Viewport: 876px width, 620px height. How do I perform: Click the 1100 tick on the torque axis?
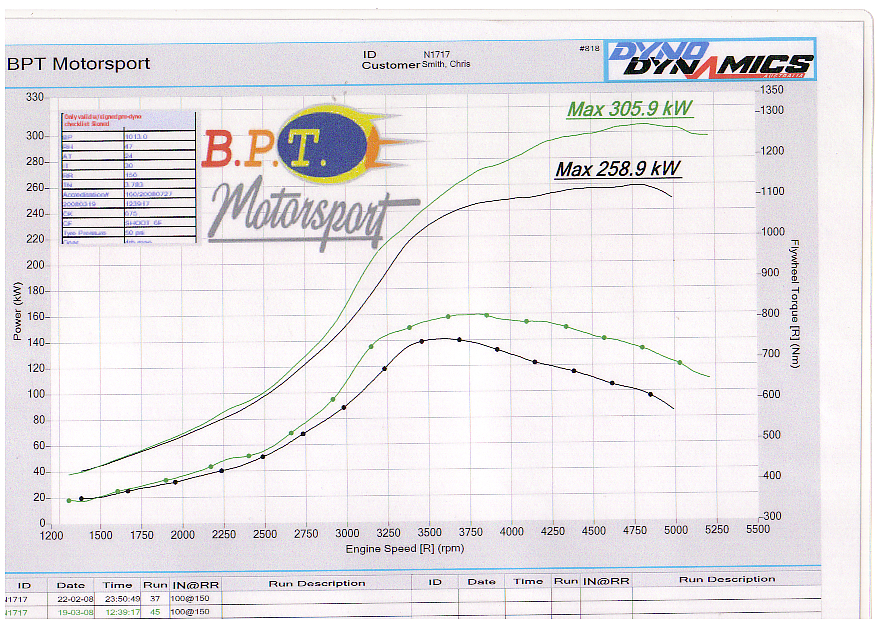pos(772,191)
